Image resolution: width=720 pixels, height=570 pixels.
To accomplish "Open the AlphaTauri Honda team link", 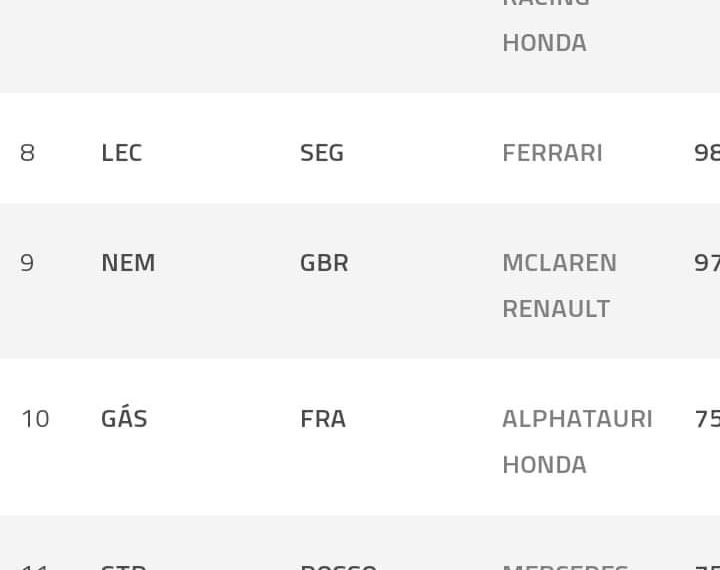I will click(577, 441).
